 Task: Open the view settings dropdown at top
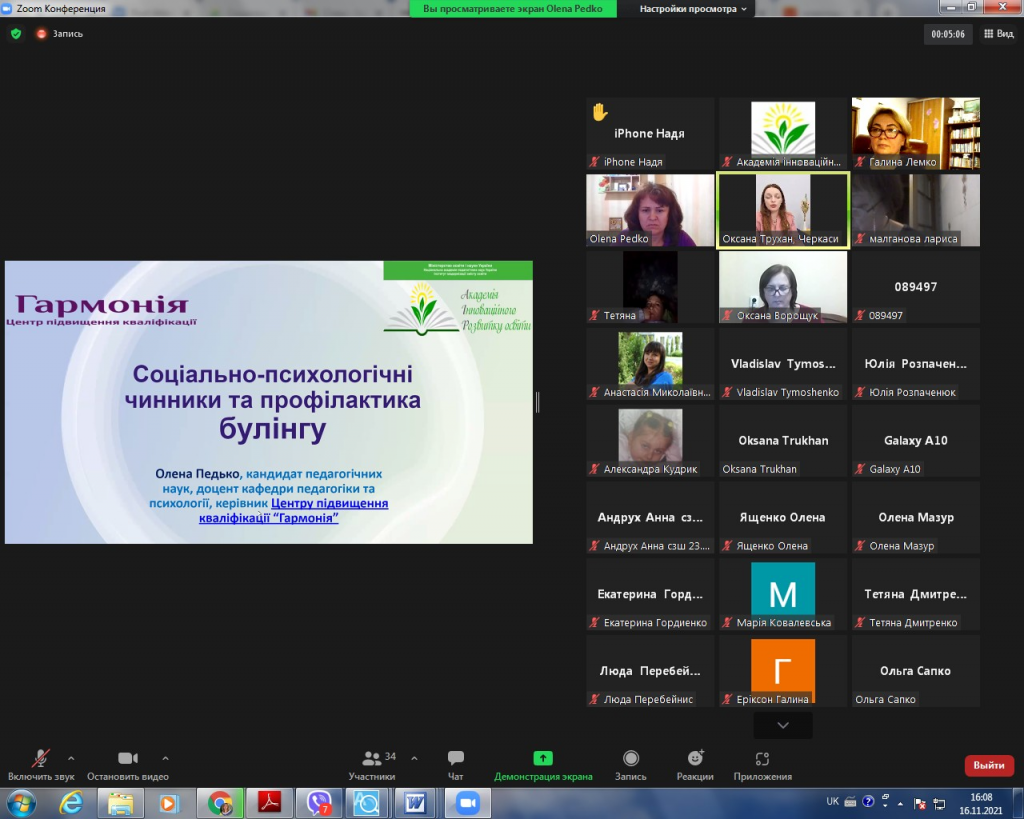(694, 9)
